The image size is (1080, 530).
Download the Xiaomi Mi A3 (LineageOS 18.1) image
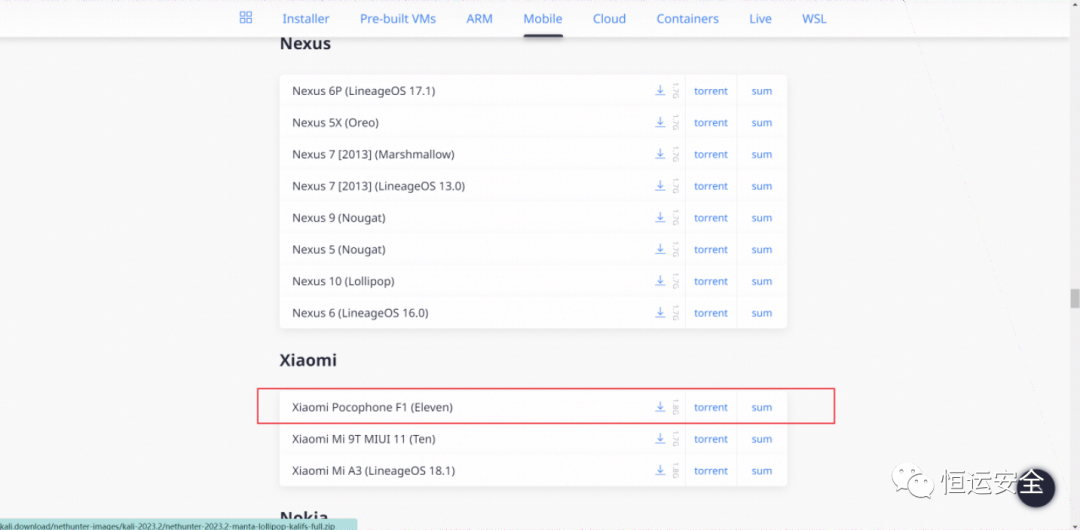660,470
